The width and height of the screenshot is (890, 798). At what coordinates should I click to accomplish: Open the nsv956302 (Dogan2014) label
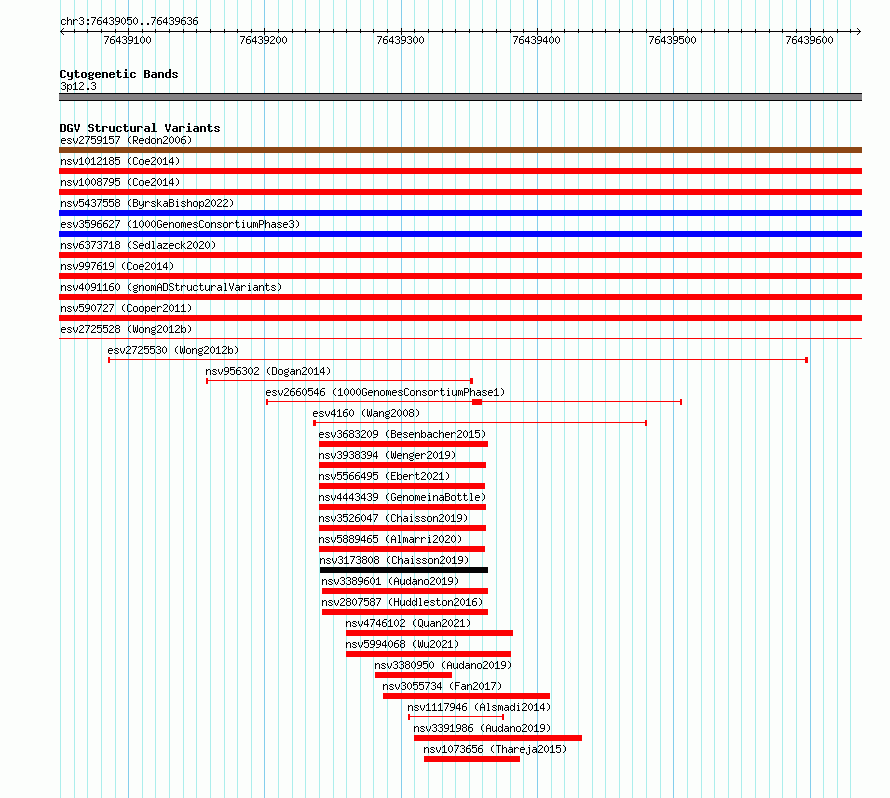pyautogui.click(x=268, y=371)
